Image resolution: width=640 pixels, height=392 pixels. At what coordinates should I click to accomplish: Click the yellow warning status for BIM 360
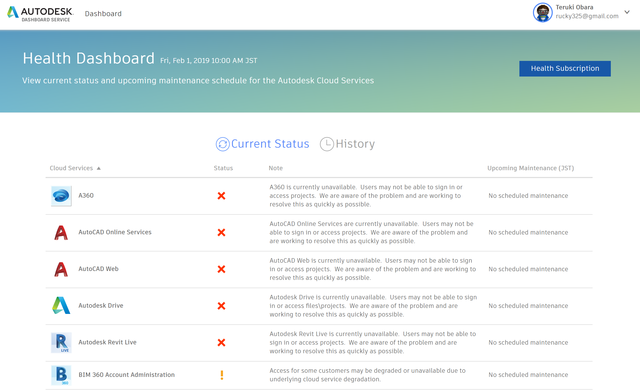pyautogui.click(x=222, y=375)
